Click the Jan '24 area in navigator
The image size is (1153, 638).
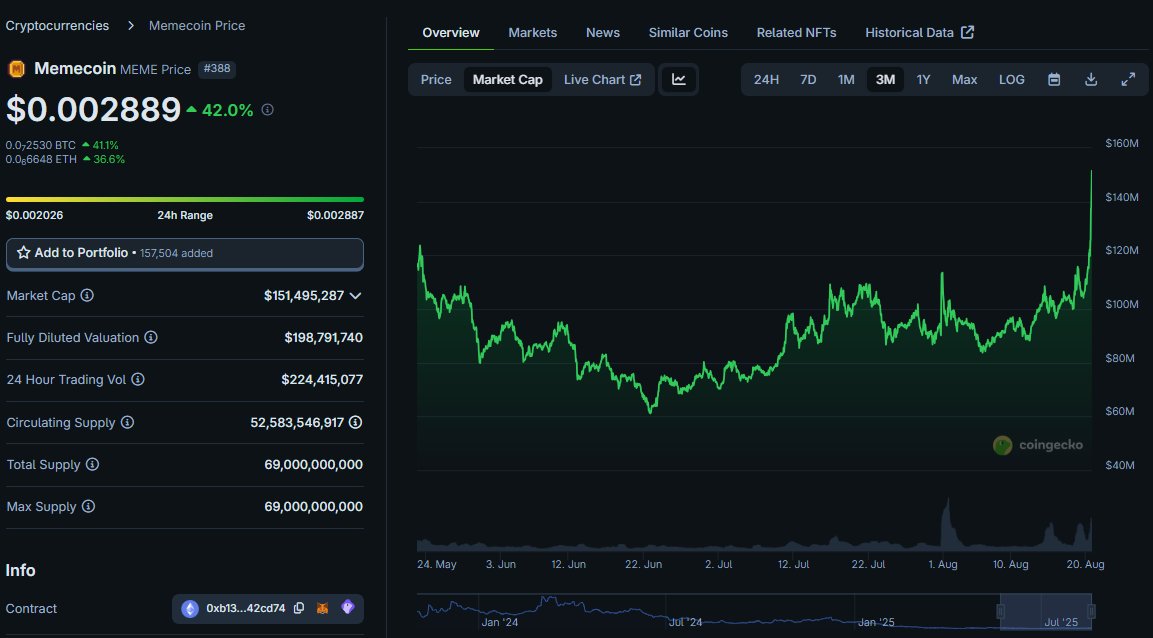(499, 622)
